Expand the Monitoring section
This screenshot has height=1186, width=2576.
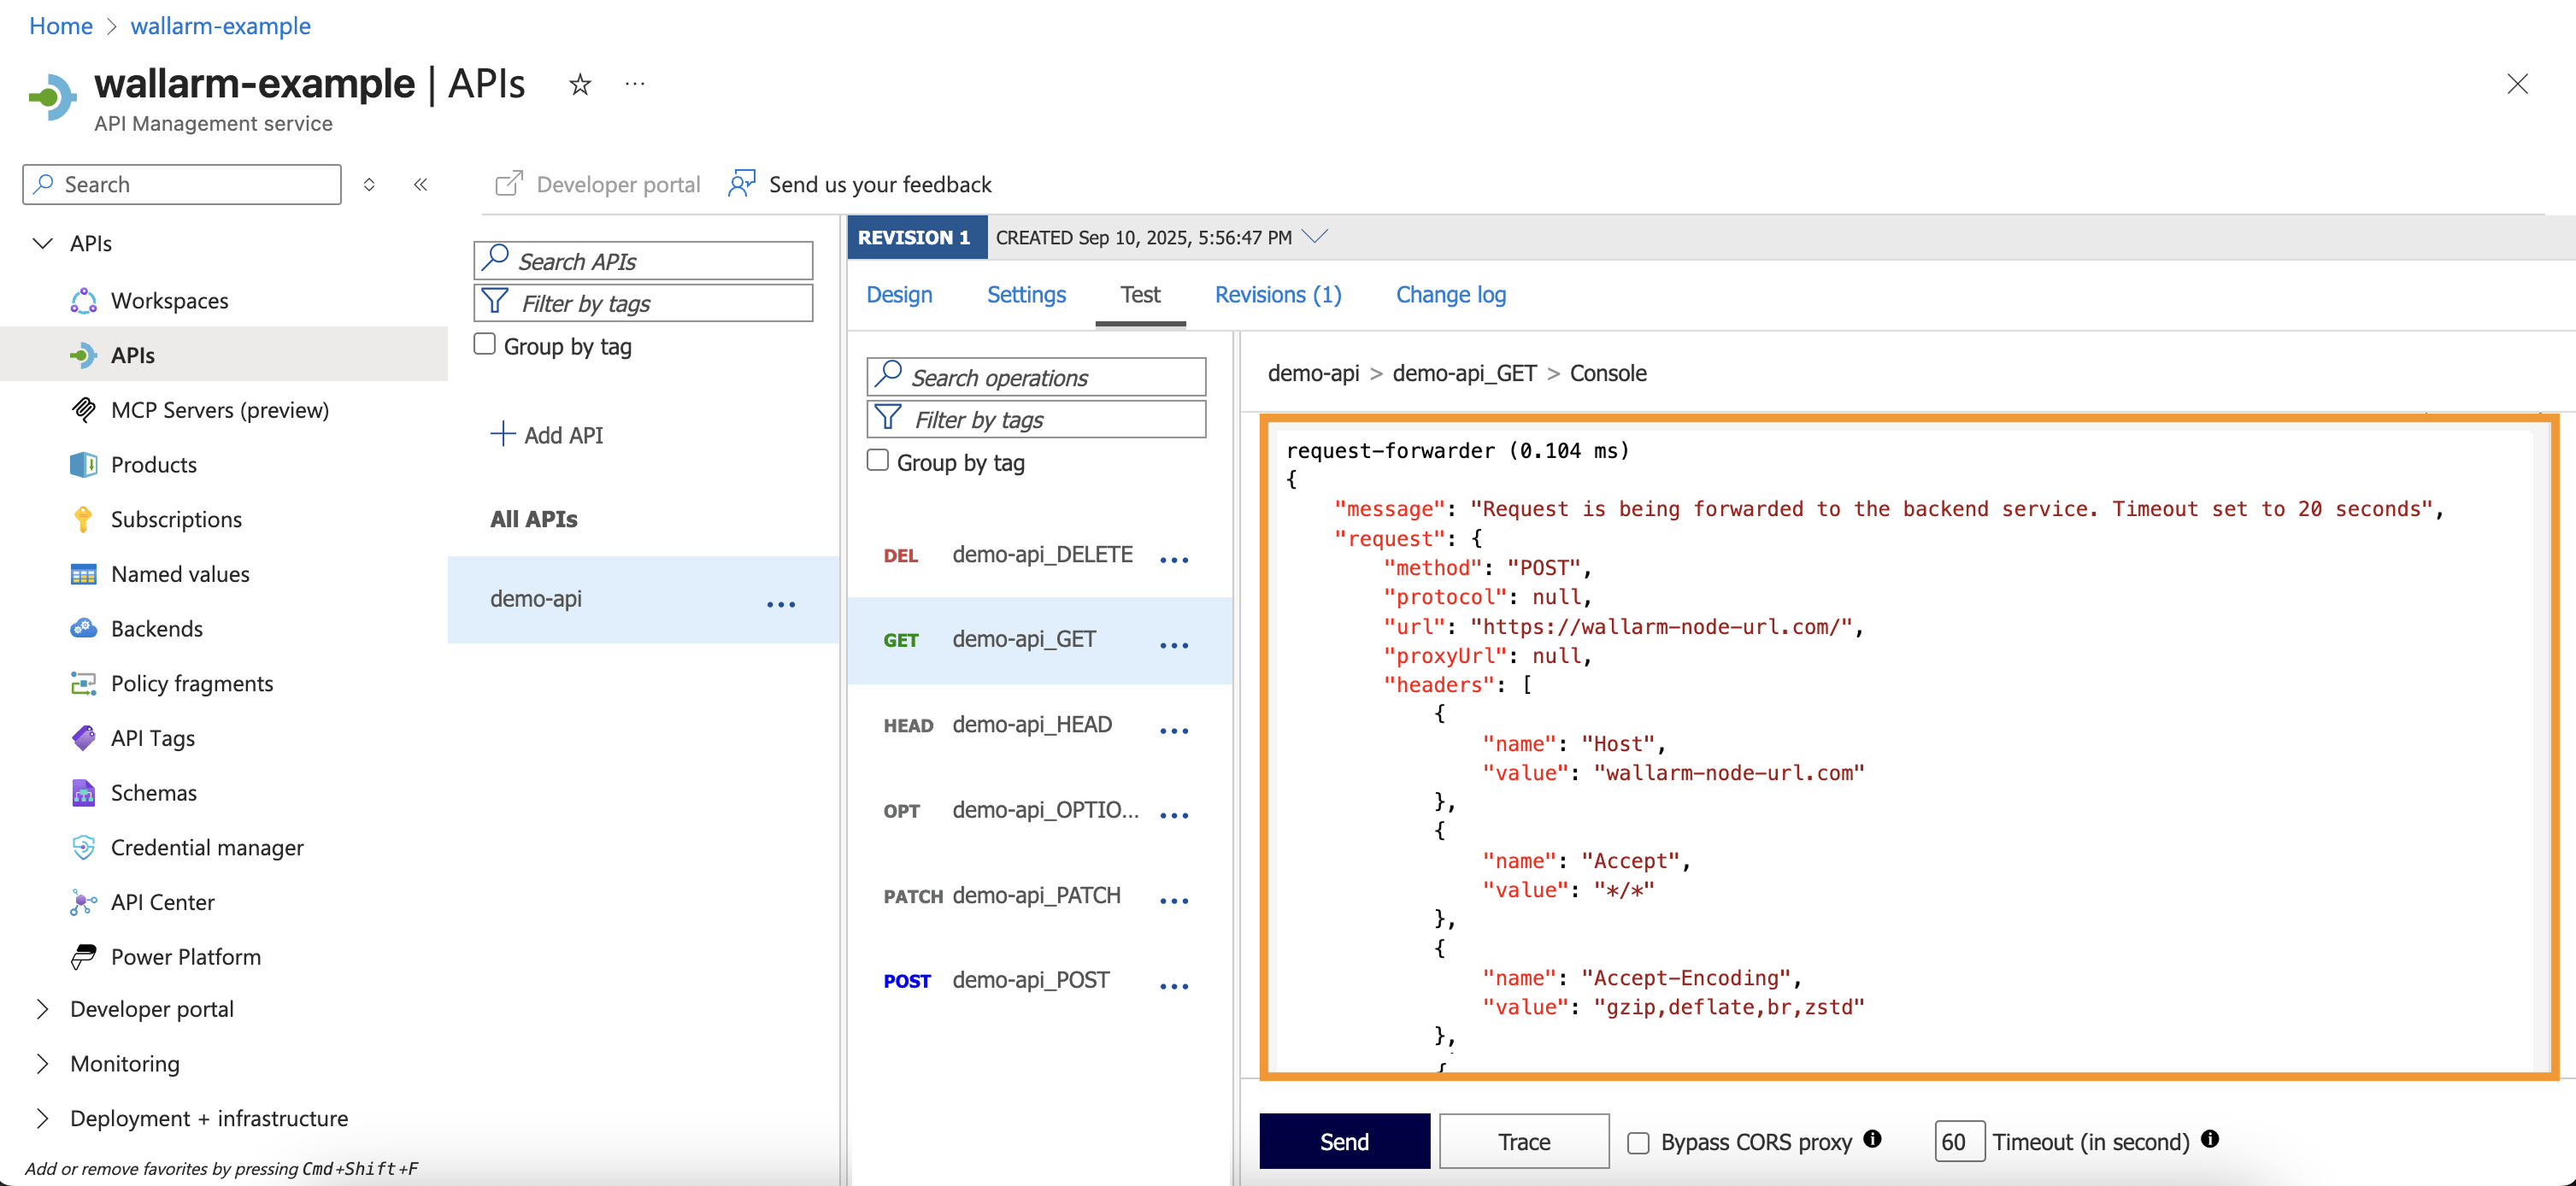pos(125,1063)
